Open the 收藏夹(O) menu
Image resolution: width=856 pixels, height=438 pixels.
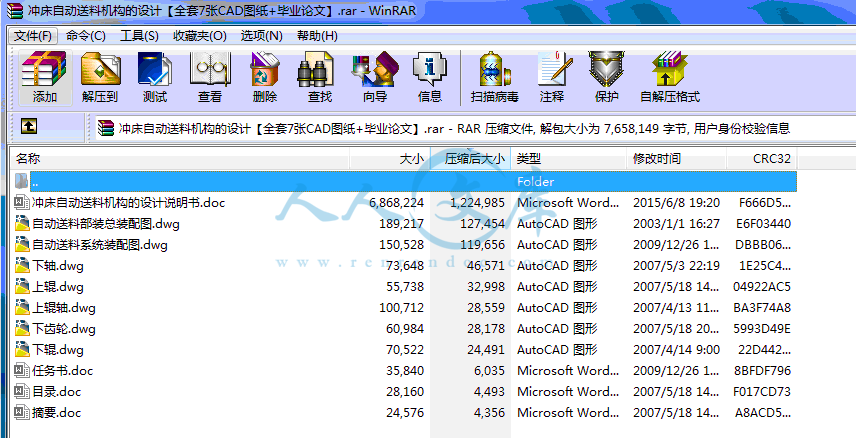coord(200,36)
